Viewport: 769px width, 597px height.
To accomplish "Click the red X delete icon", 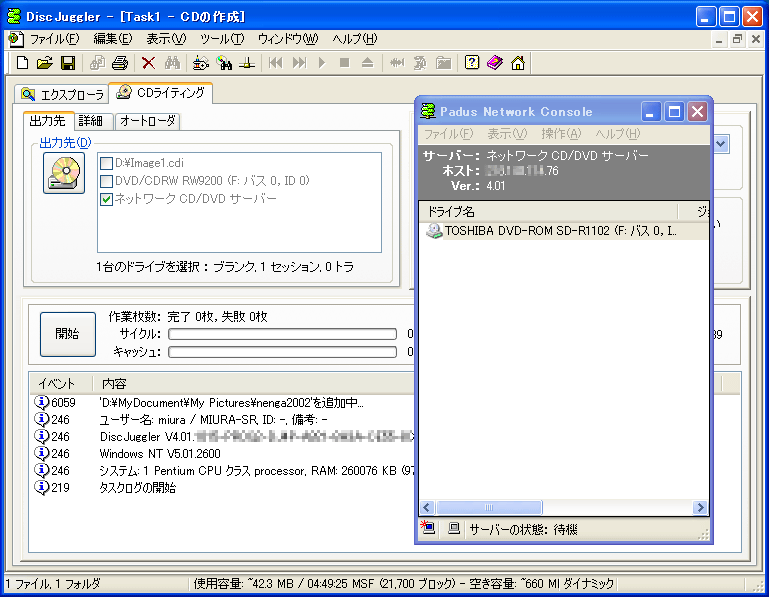I will [x=148, y=63].
